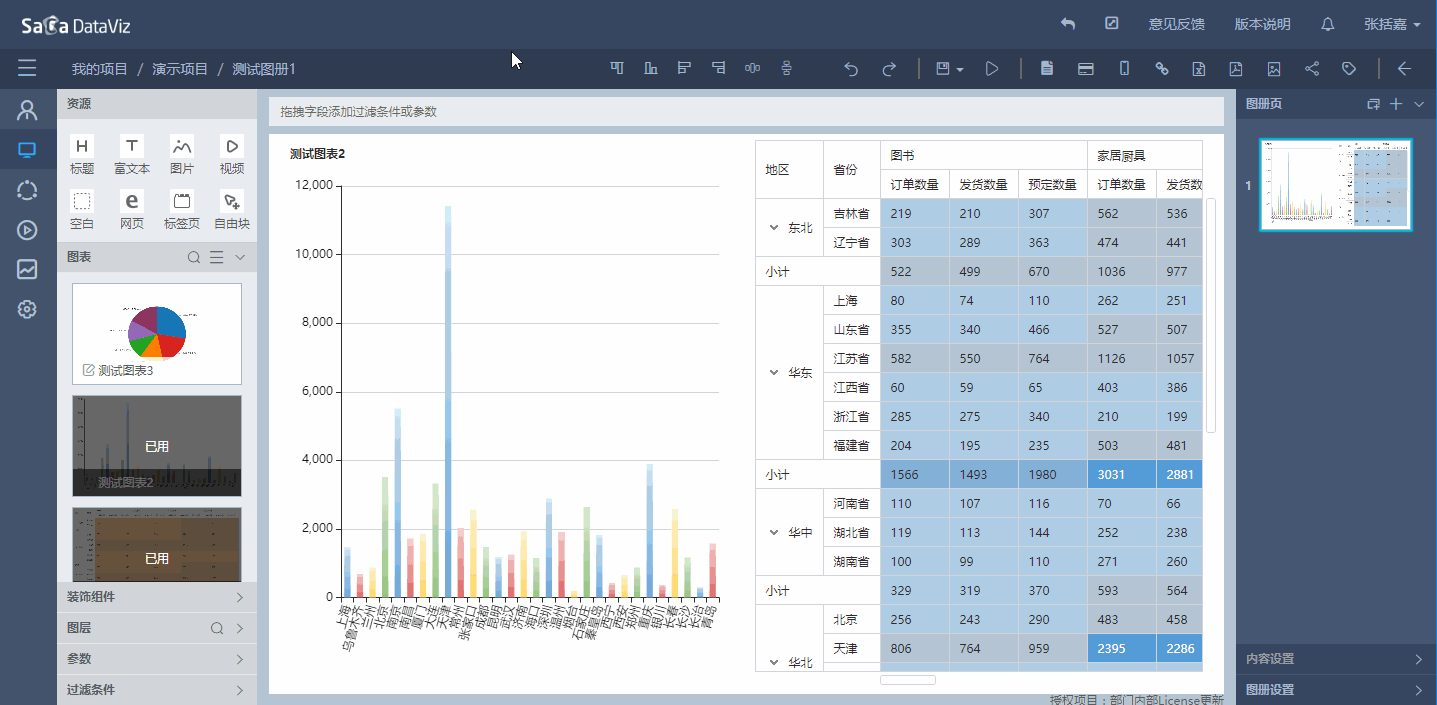
Task: Click the 测试图册1 breadcrumb
Action: click(x=264, y=69)
